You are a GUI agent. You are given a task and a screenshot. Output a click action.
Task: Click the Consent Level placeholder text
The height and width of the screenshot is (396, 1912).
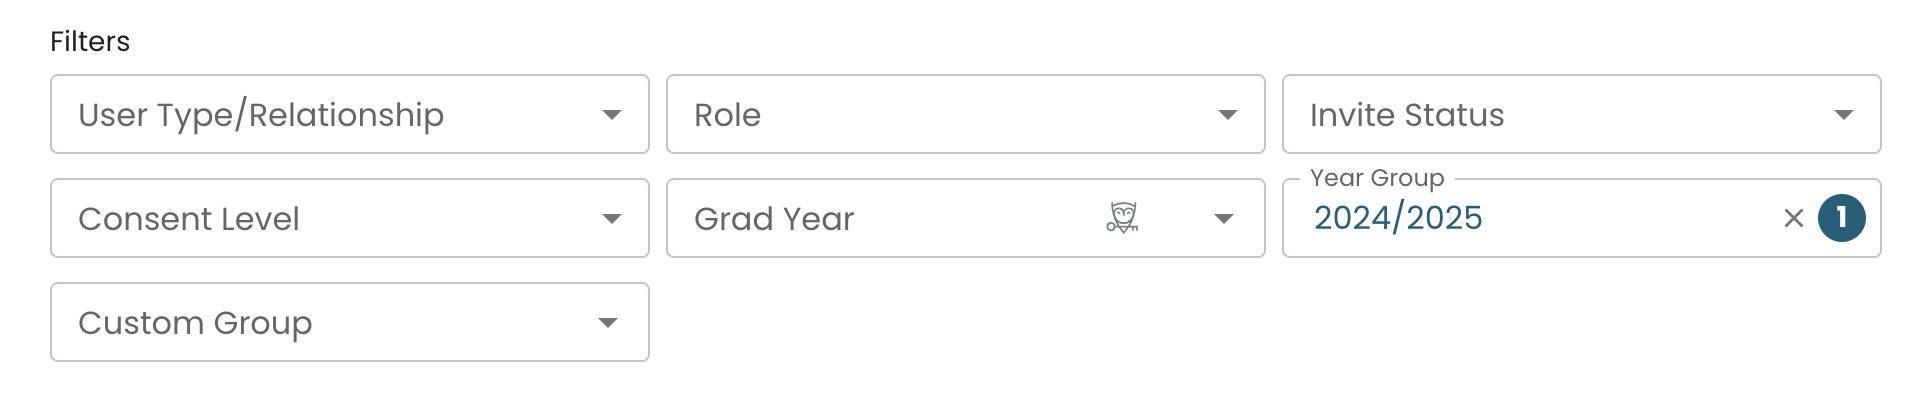point(189,219)
